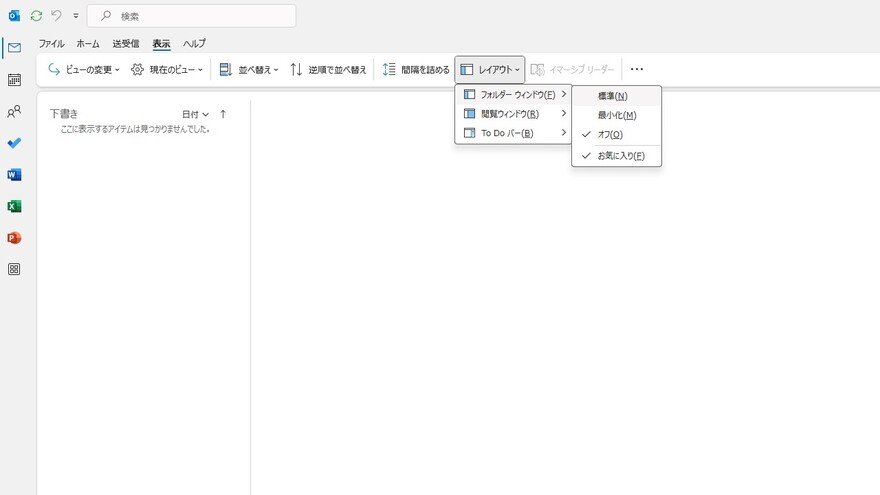Launch PowerPoint from the sidebar
This screenshot has height=495, width=880.
point(14,238)
